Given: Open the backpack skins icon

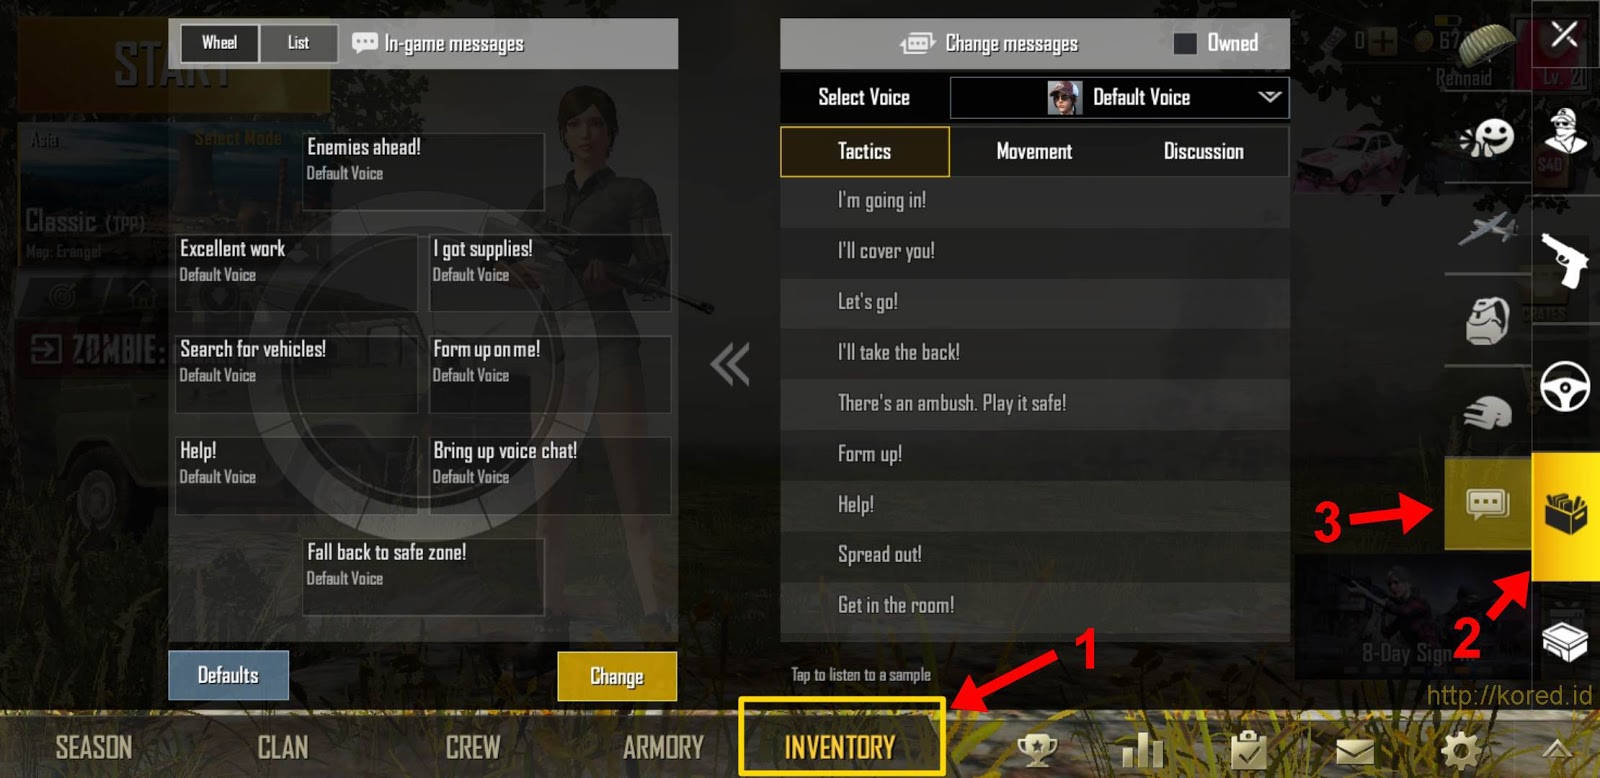Looking at the screenshot, I should tap(1487, 321).
